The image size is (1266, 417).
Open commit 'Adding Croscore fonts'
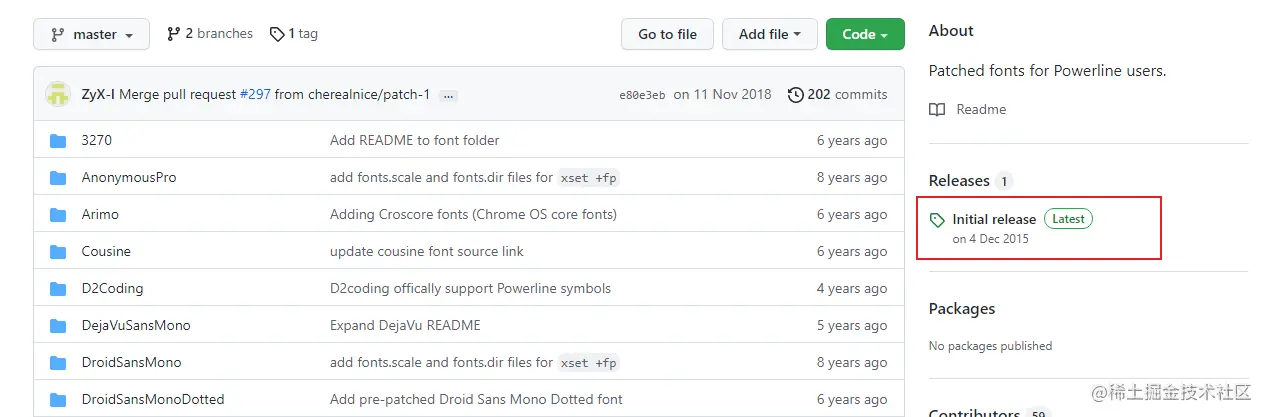tap(473, 215)
